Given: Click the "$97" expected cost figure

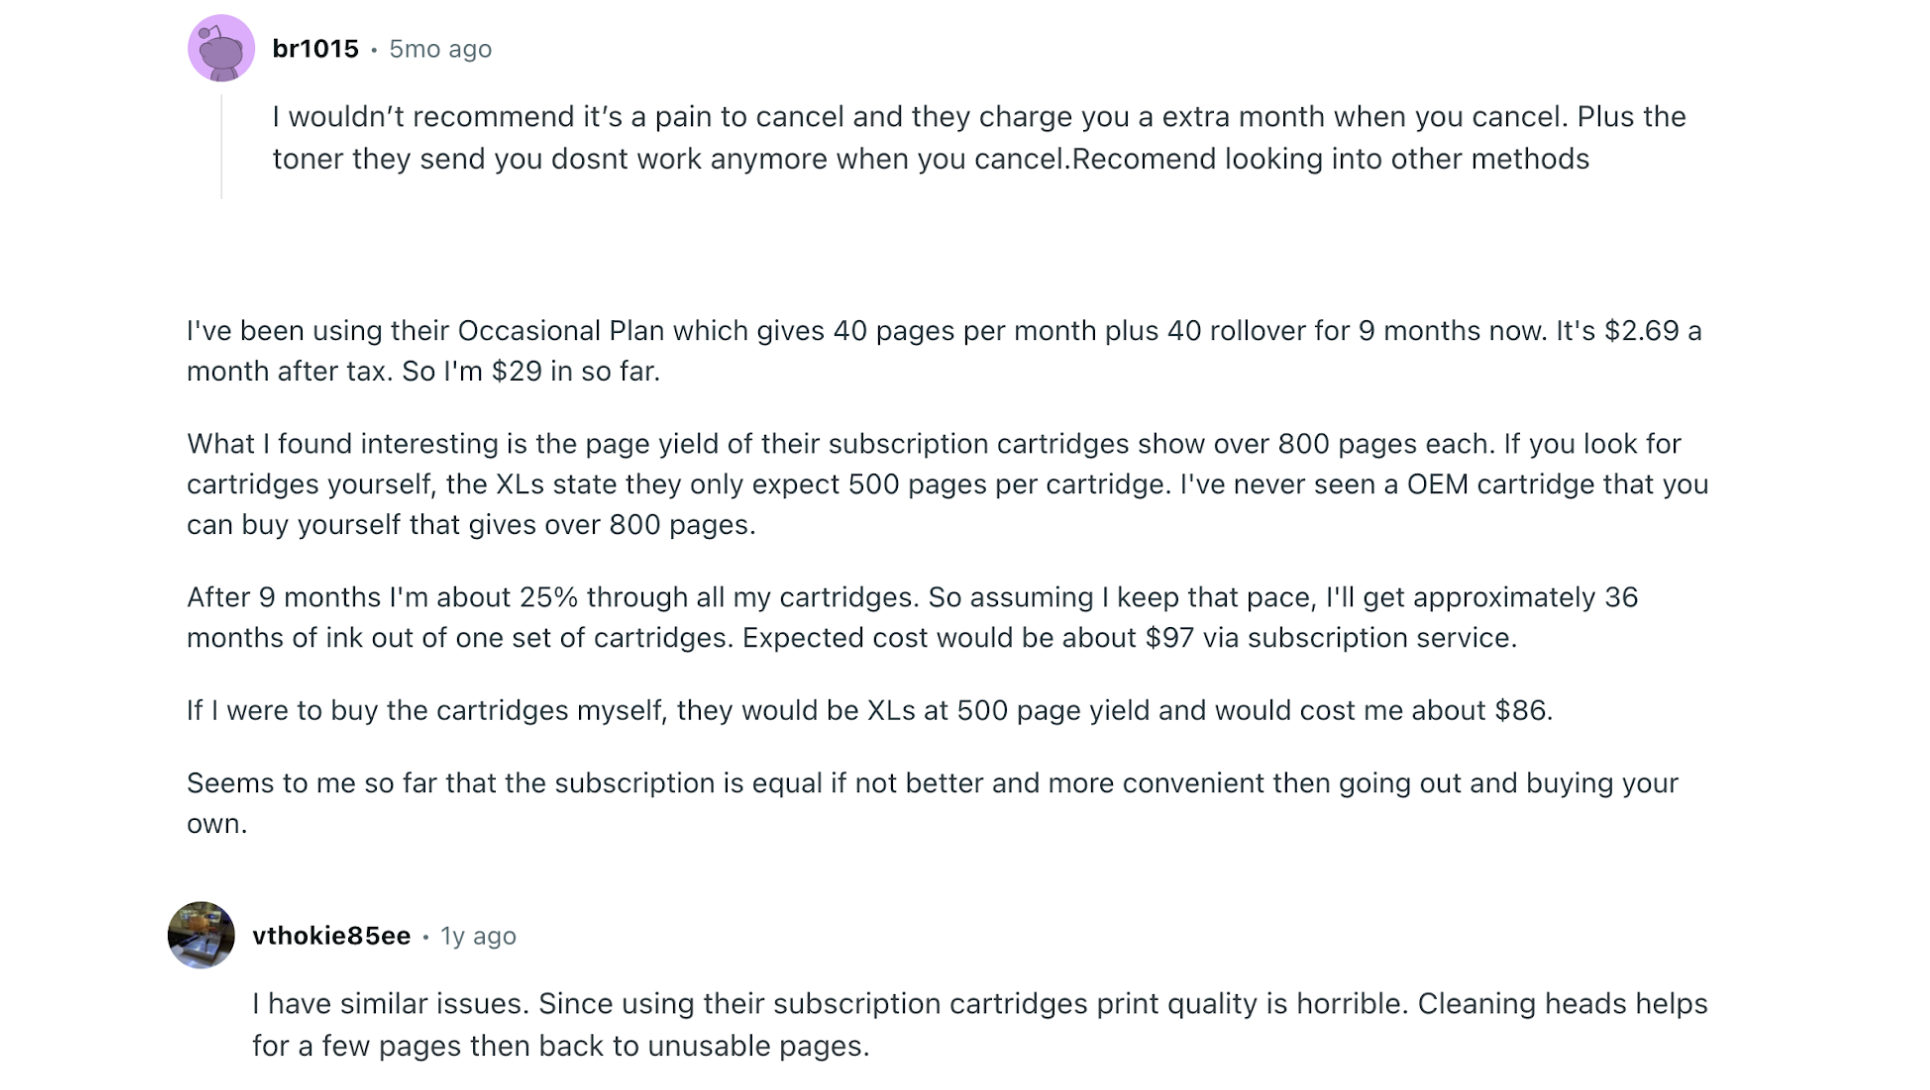Looking at the screenshot, I should (1169, 638).
